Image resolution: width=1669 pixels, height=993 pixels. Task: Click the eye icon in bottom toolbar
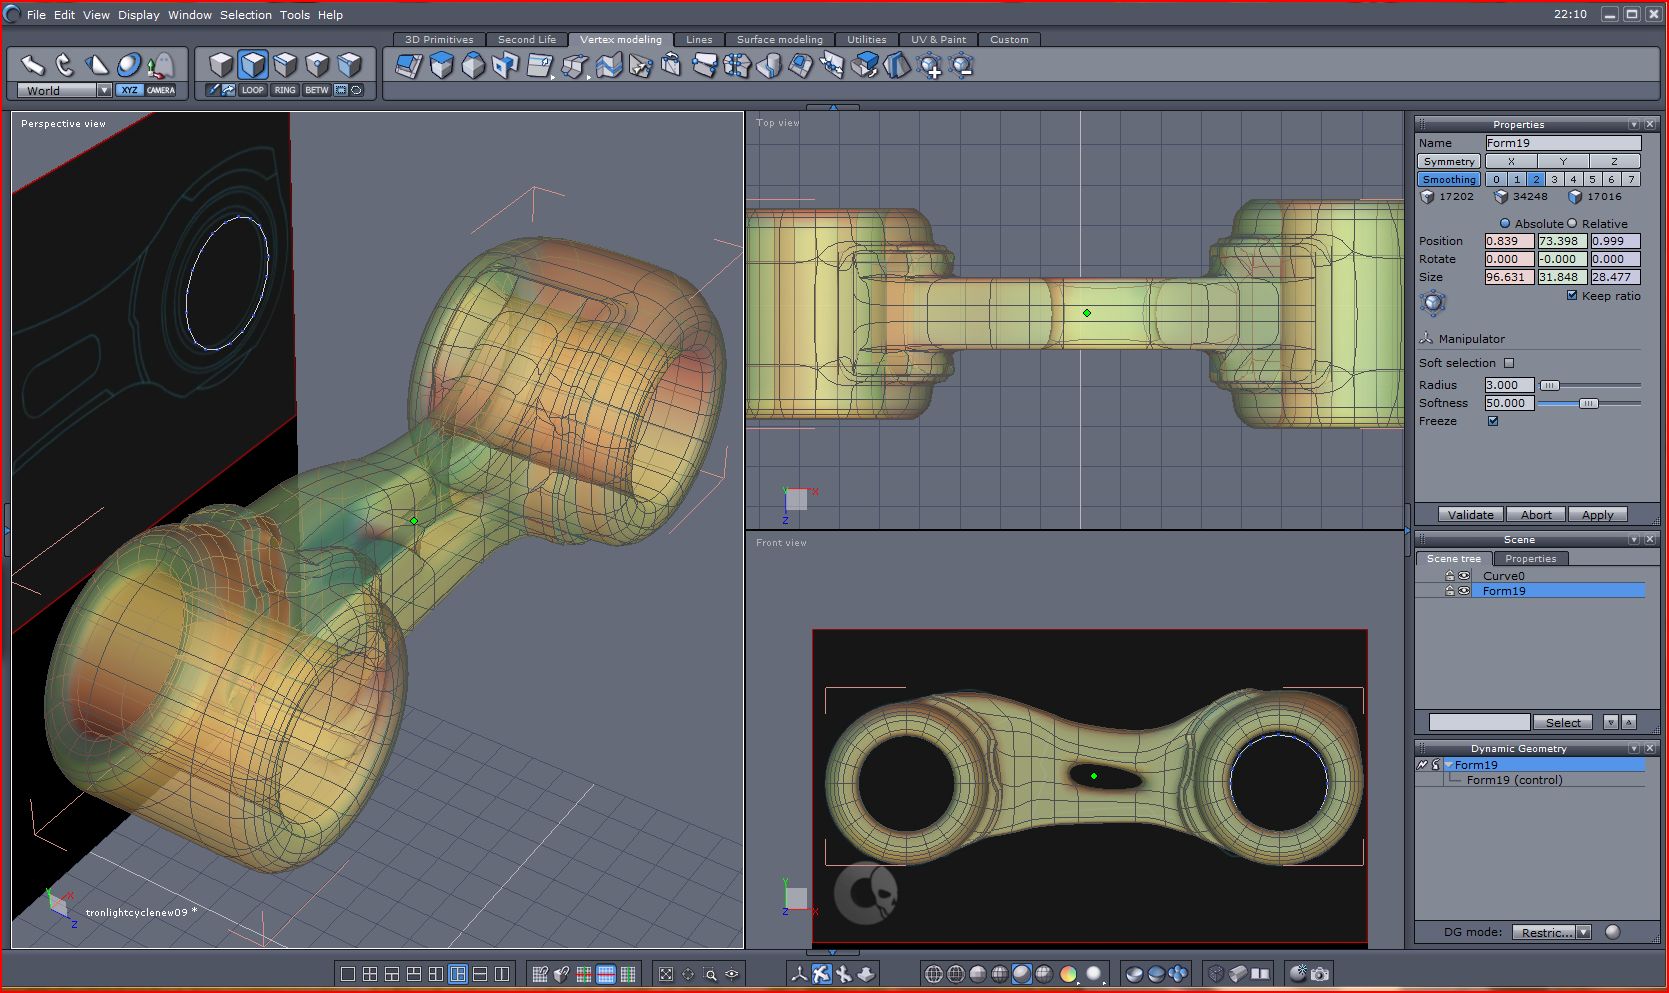pos(732,974)
